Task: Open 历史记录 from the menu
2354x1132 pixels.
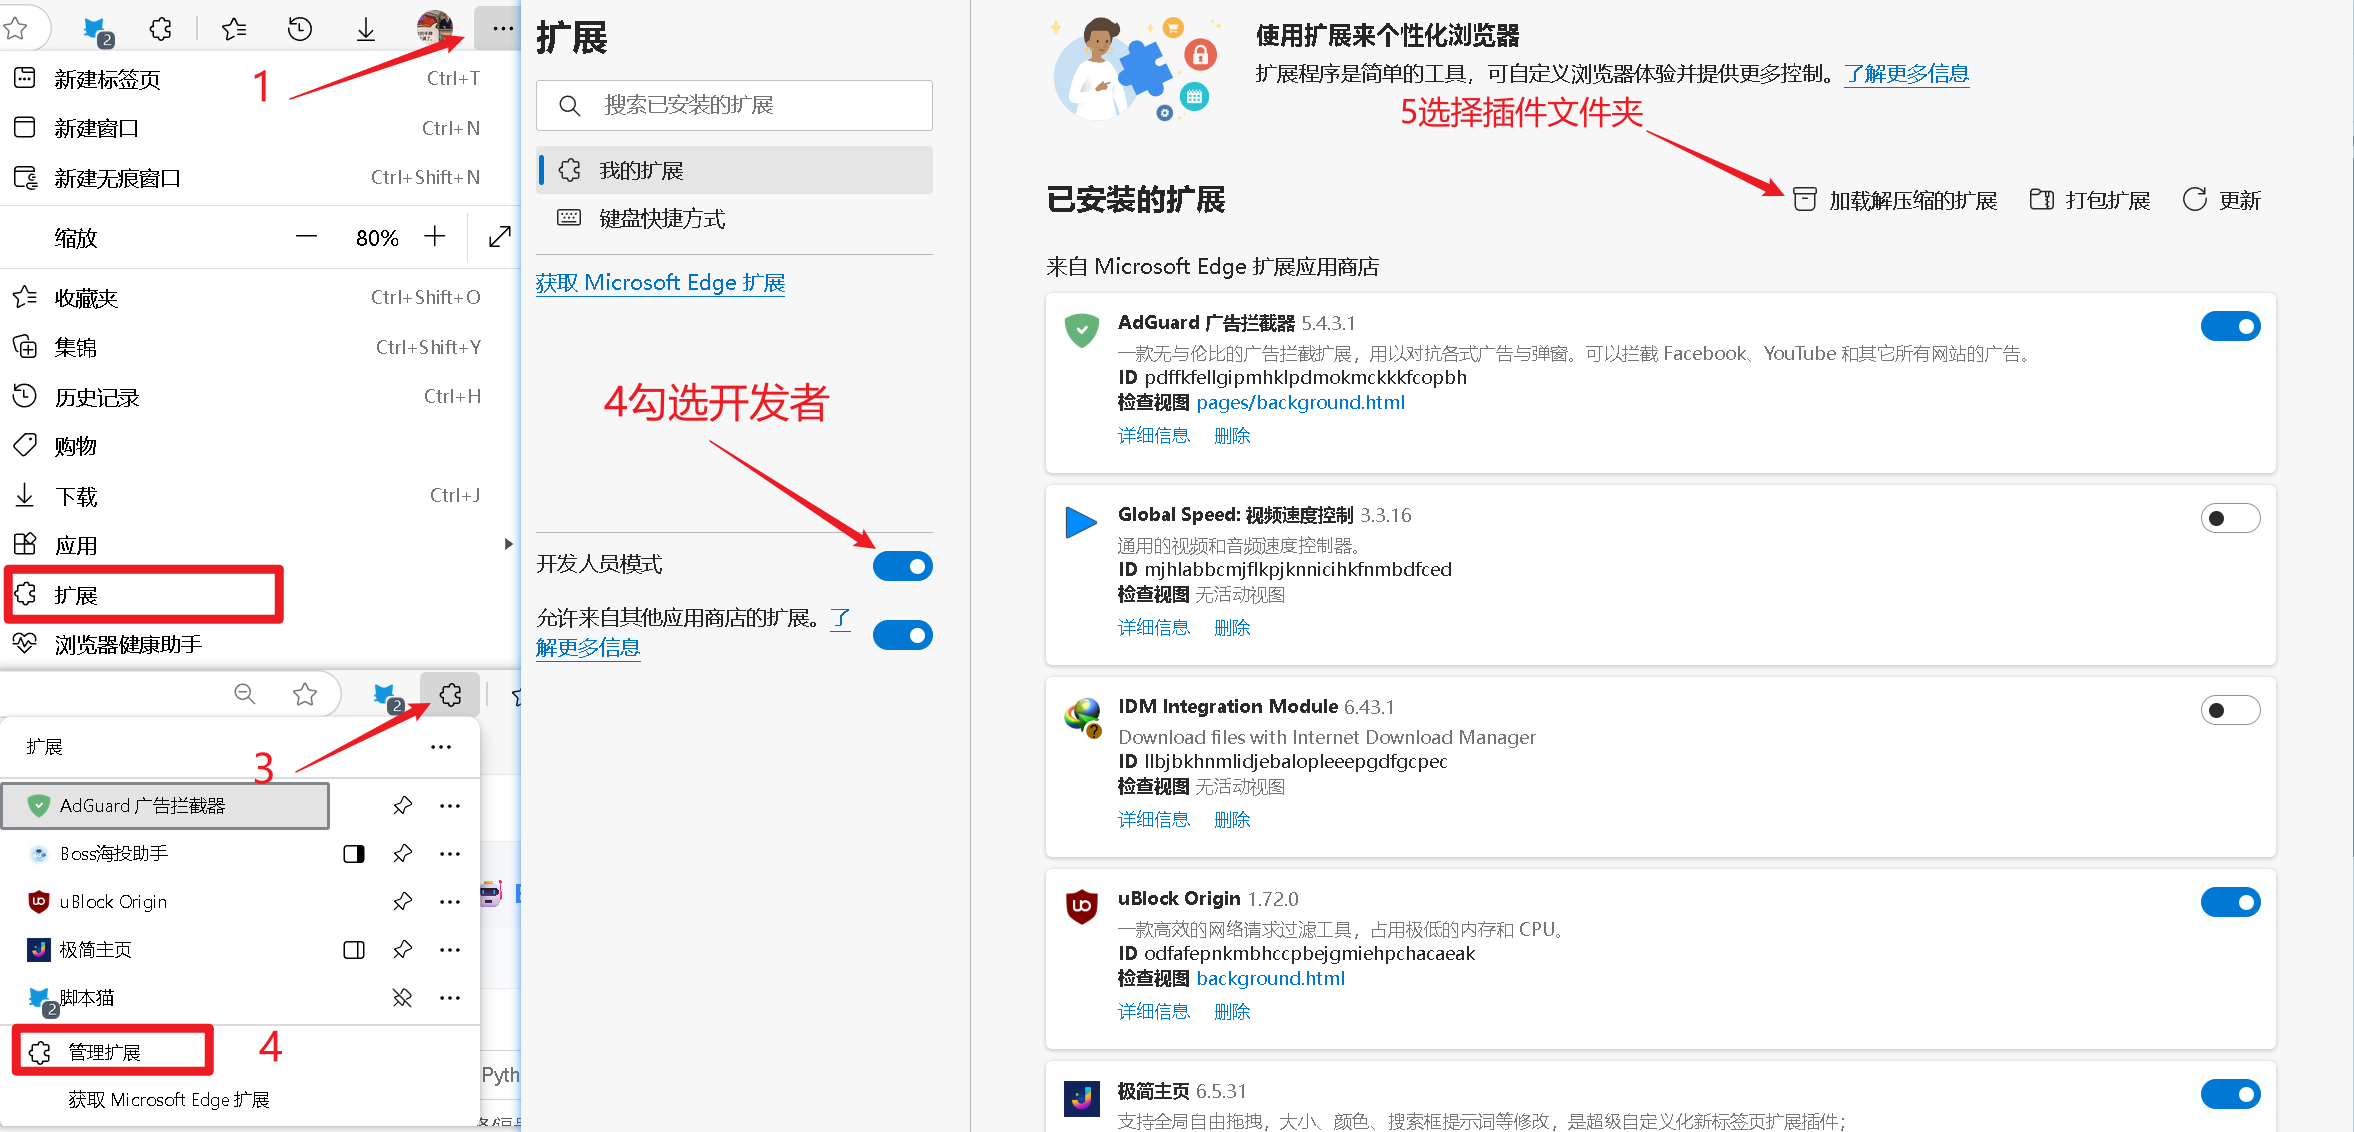Action: point(260,397)
